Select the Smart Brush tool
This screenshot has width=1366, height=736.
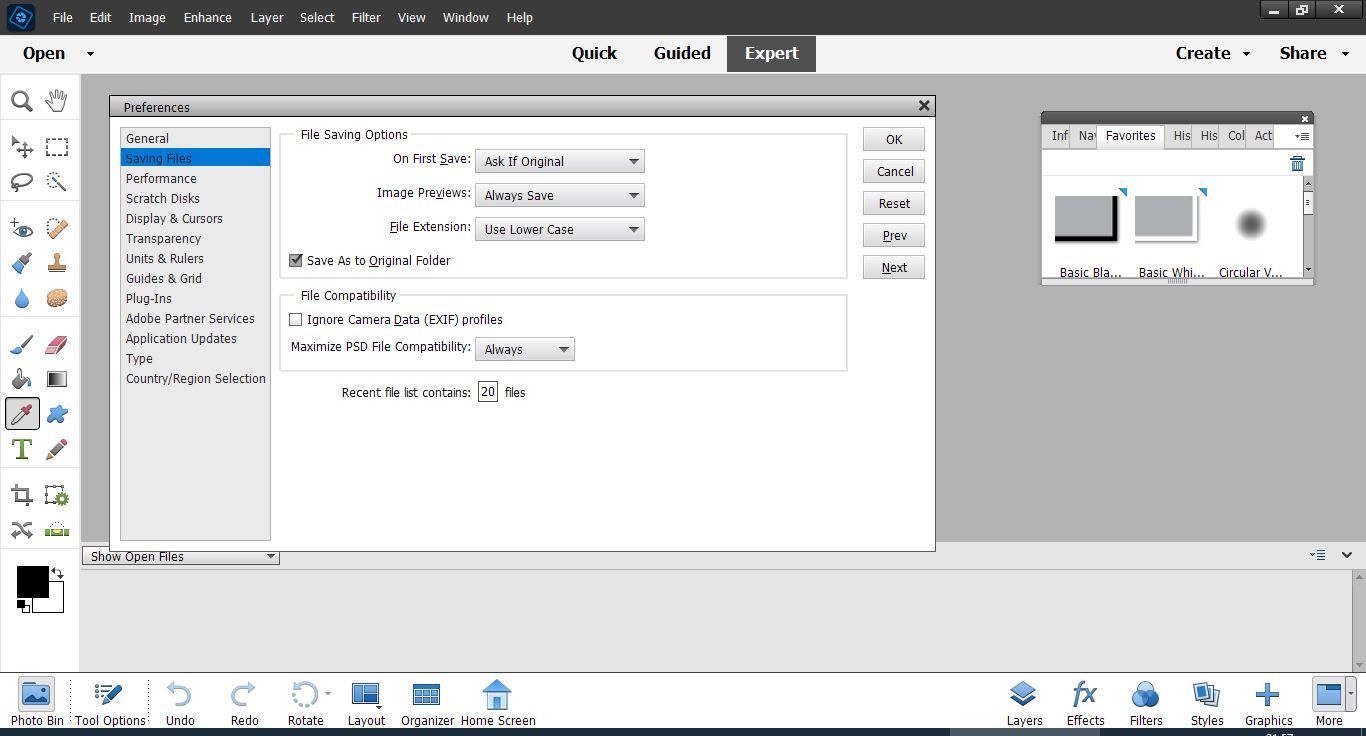(22, 263)
